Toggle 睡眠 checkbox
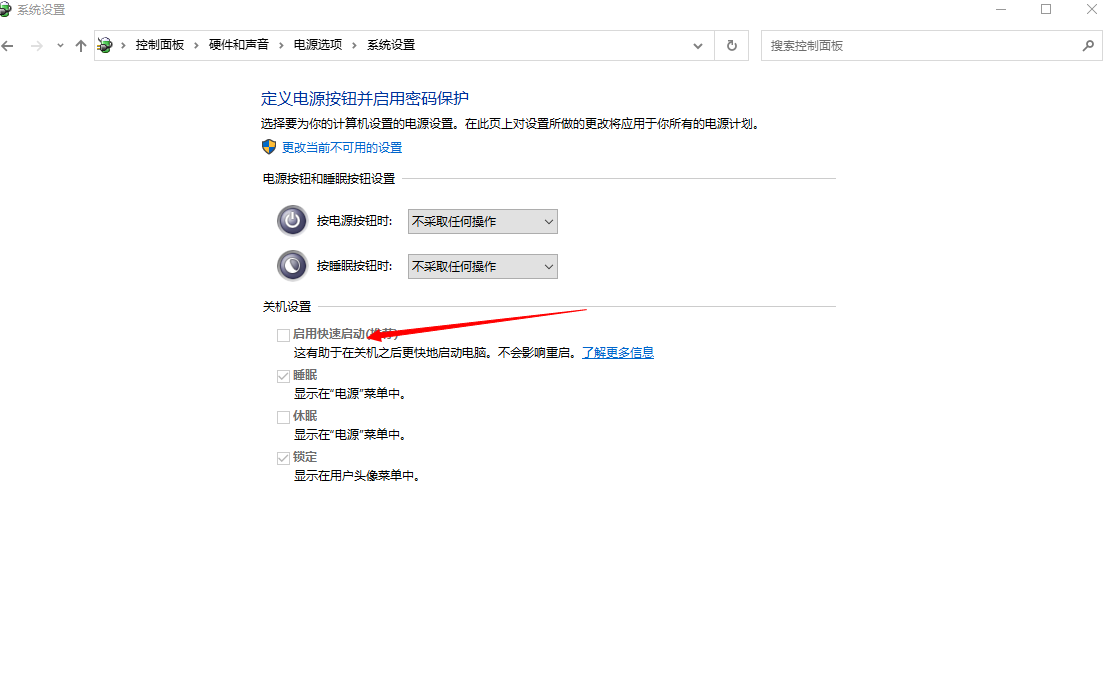The image size is (1106, 692). [x=283, y=376]
